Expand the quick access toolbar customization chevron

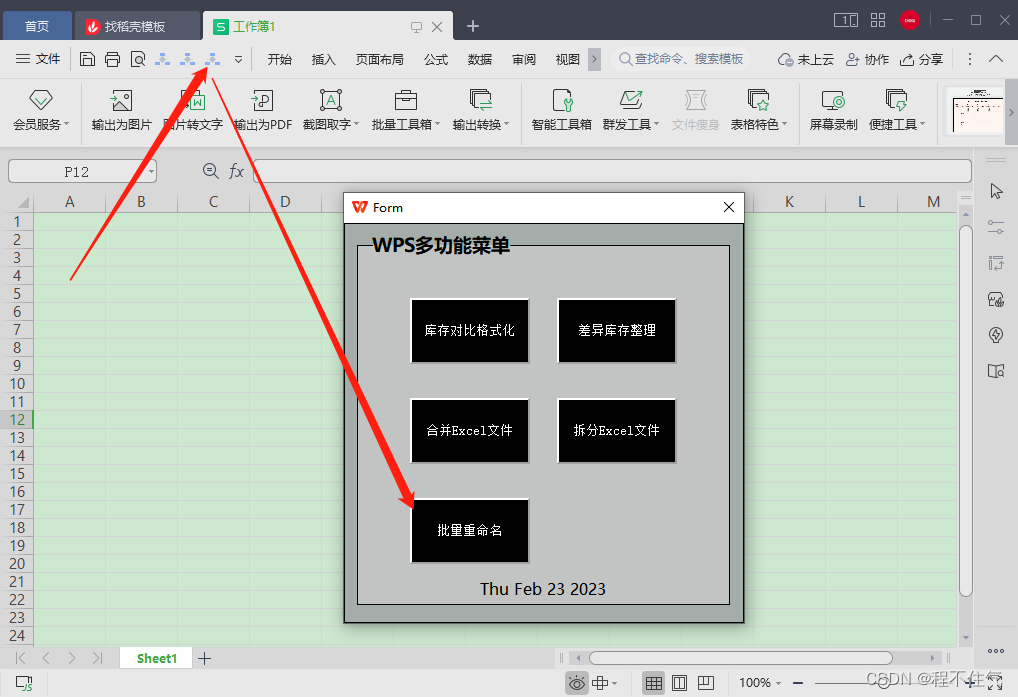pyautogui.click(x=237, y=59)
